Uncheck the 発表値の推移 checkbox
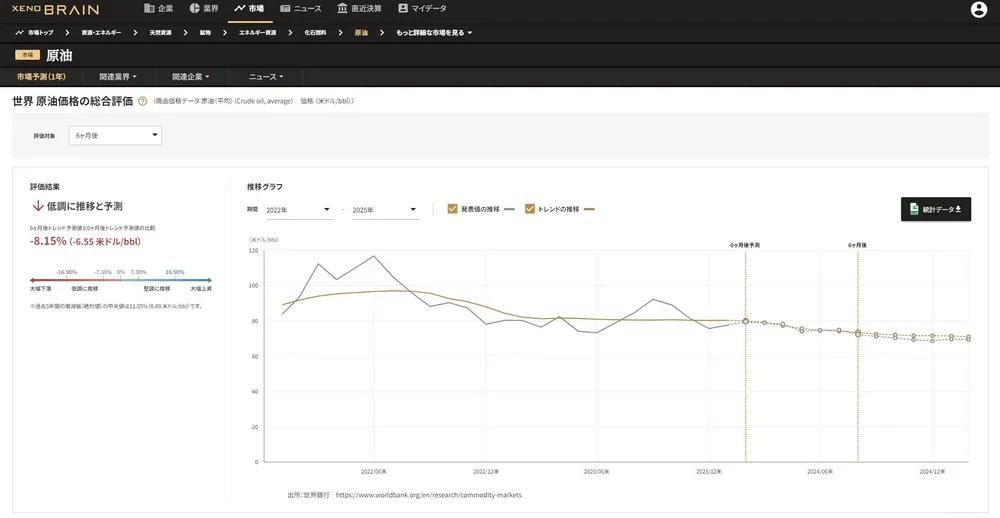This screenshot has height=518, width=1000. pos(453,209)
